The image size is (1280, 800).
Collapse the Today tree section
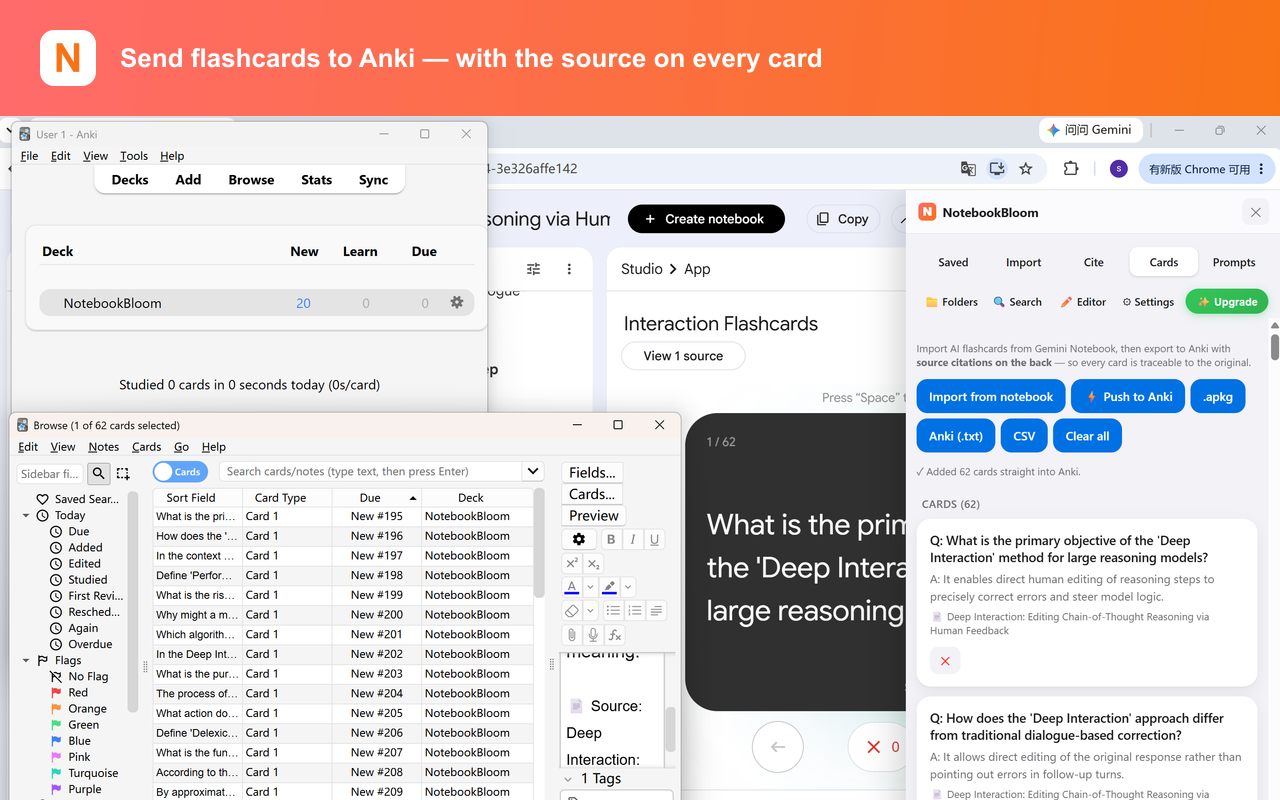pos(26,515)
